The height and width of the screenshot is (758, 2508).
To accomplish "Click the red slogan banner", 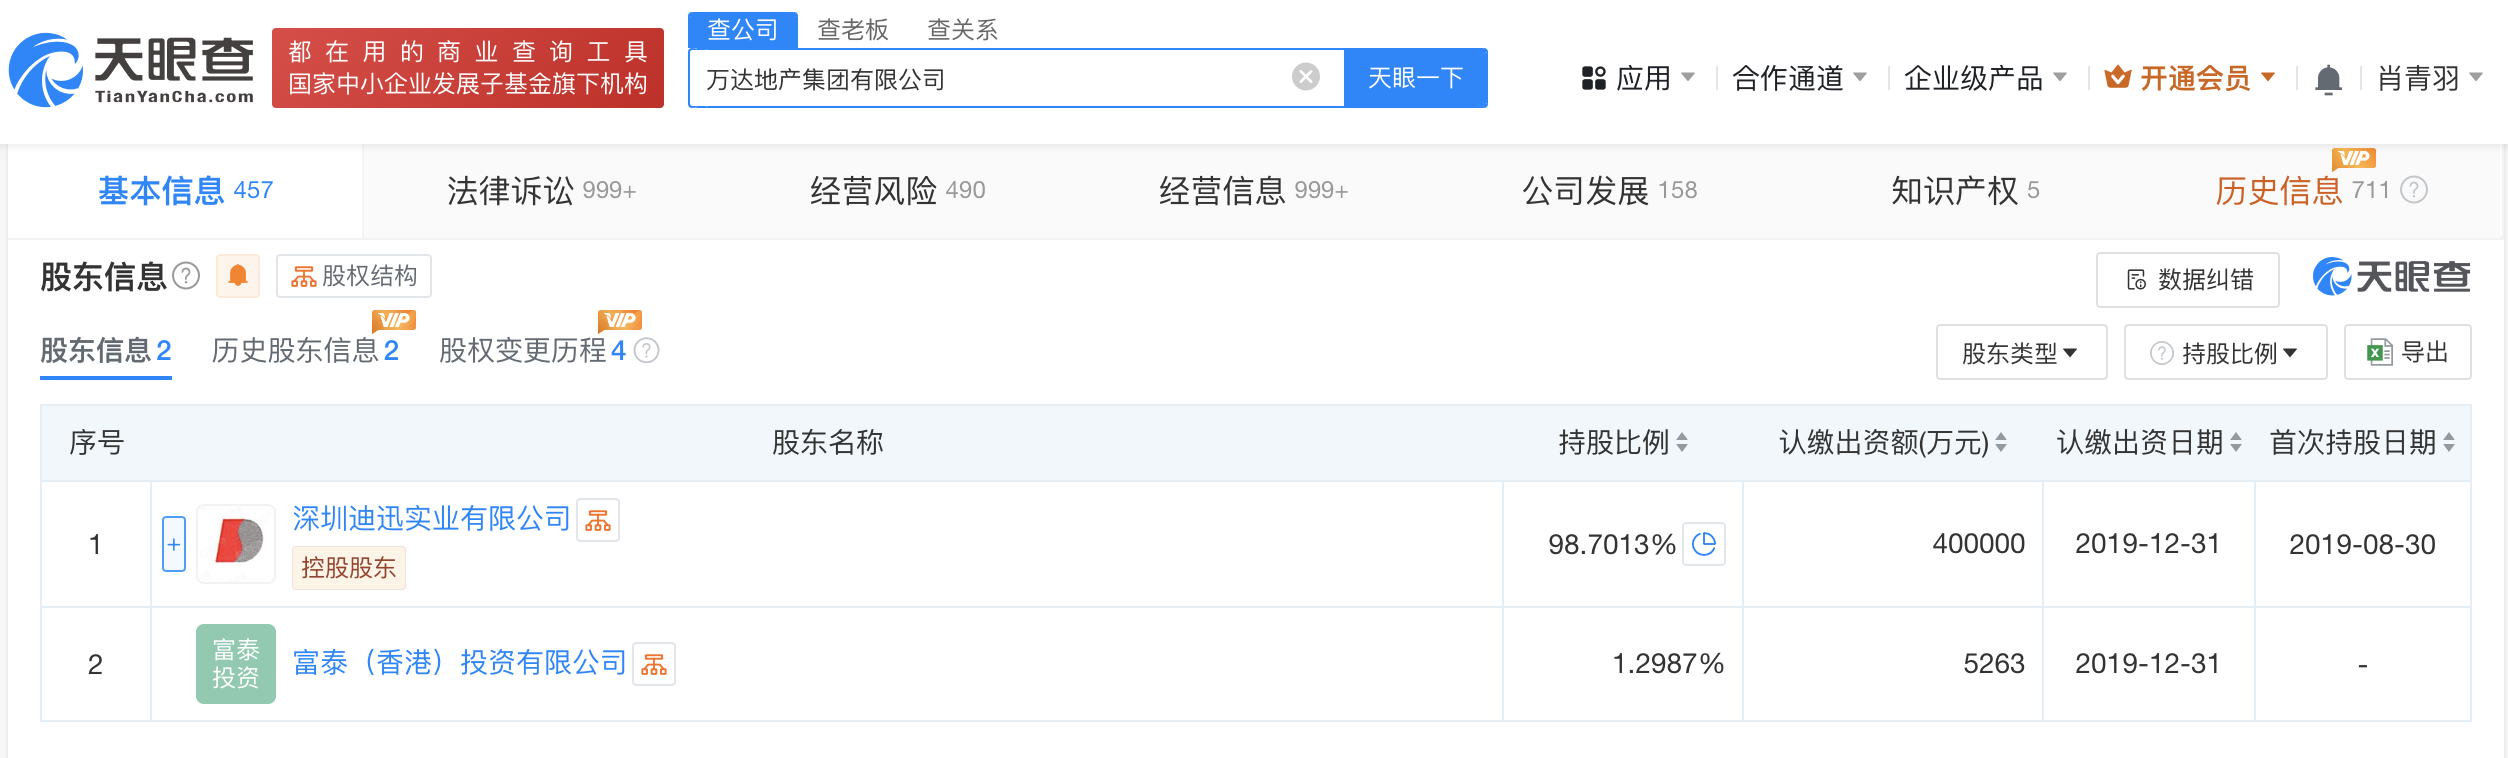I will pyautogui.click(x=468, y=68).
